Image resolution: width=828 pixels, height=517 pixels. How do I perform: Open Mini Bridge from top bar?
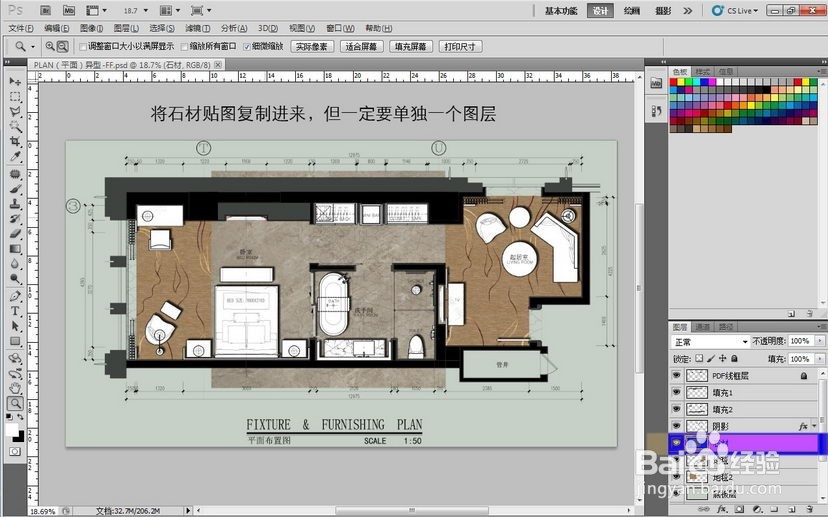tap(69, 10)
